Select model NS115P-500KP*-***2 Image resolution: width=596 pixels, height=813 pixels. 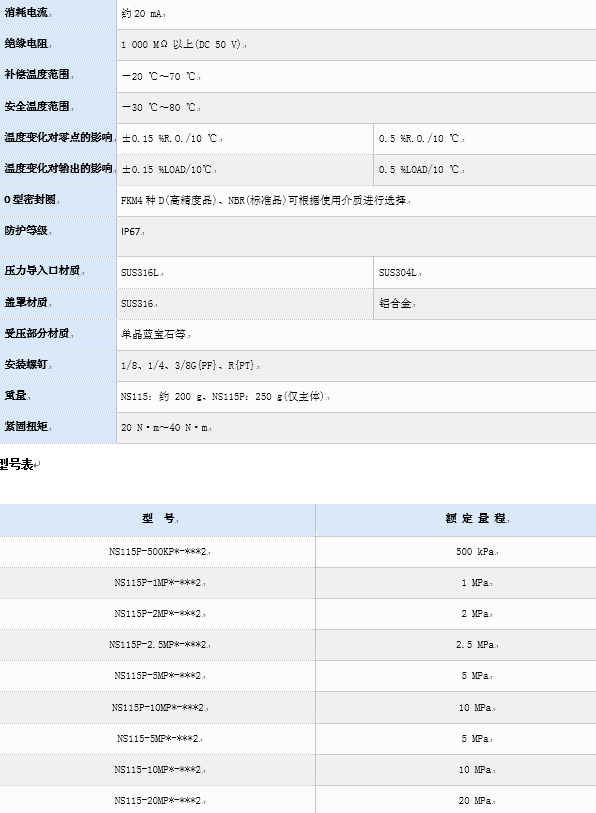(160, 552)
